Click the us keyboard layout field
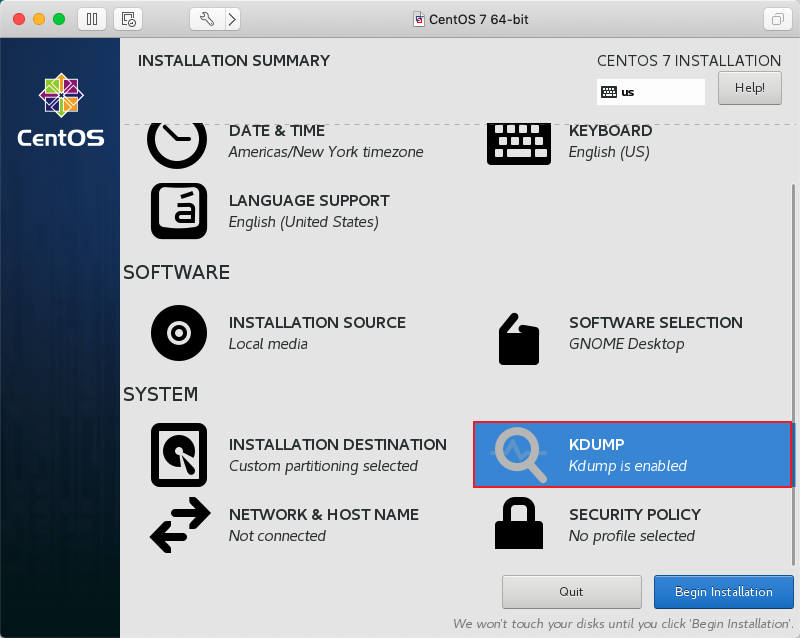800x638 pixels. [x=651, y=92]
